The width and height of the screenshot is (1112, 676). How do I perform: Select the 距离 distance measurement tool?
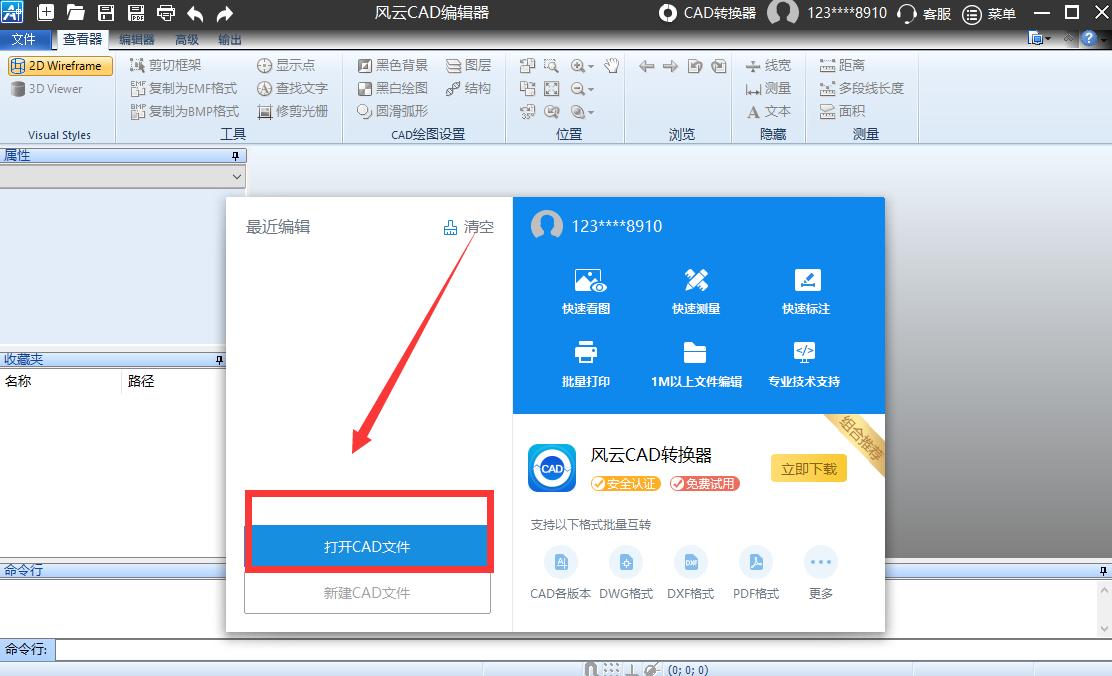pyautogui.click(x=840, y=65)
